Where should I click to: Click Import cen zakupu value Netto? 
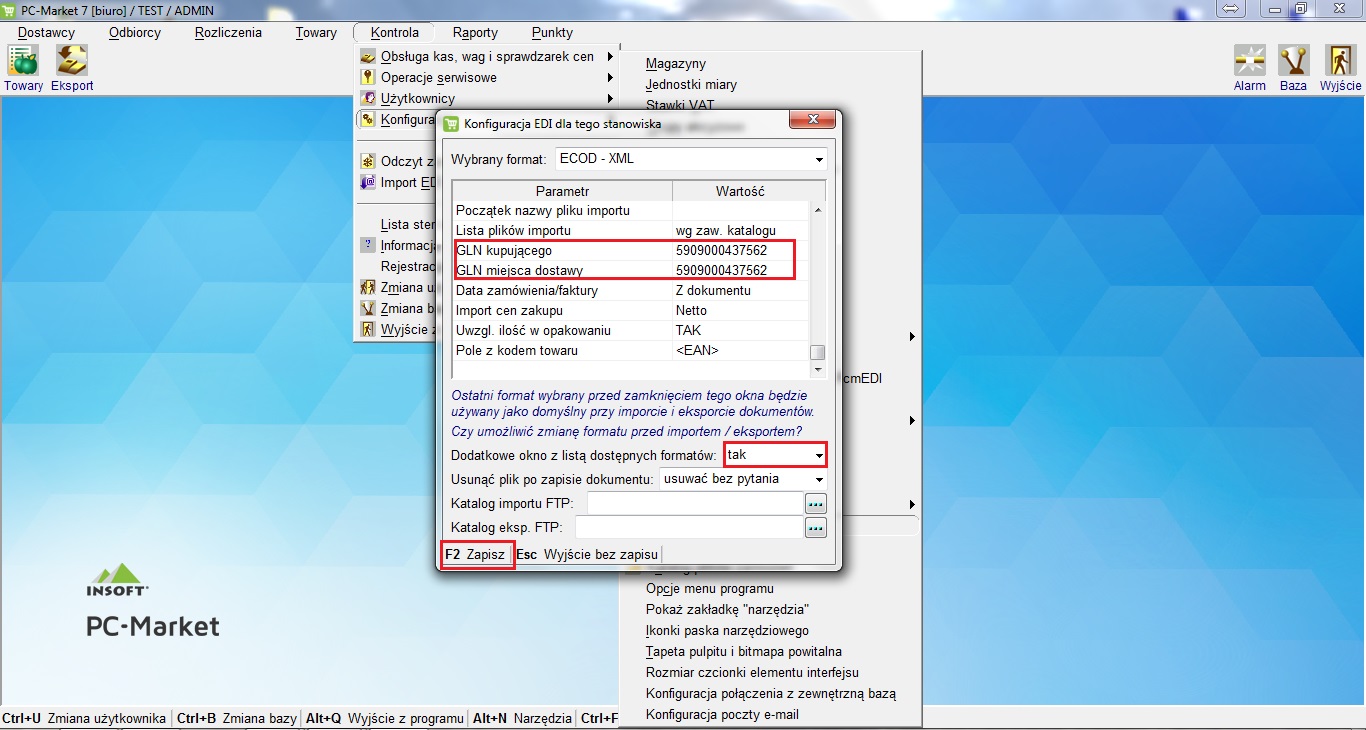coord(740,311)
